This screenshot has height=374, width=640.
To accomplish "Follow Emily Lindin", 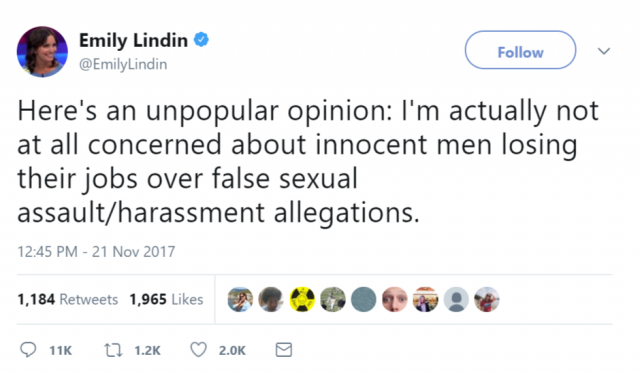I will click(520, 50).
